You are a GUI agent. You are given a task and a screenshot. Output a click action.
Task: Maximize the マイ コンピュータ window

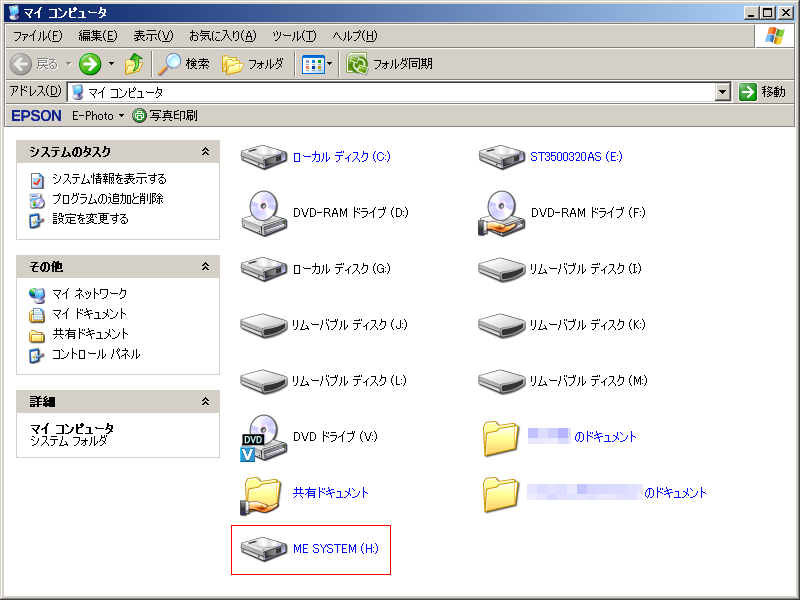tap(767, 12)
